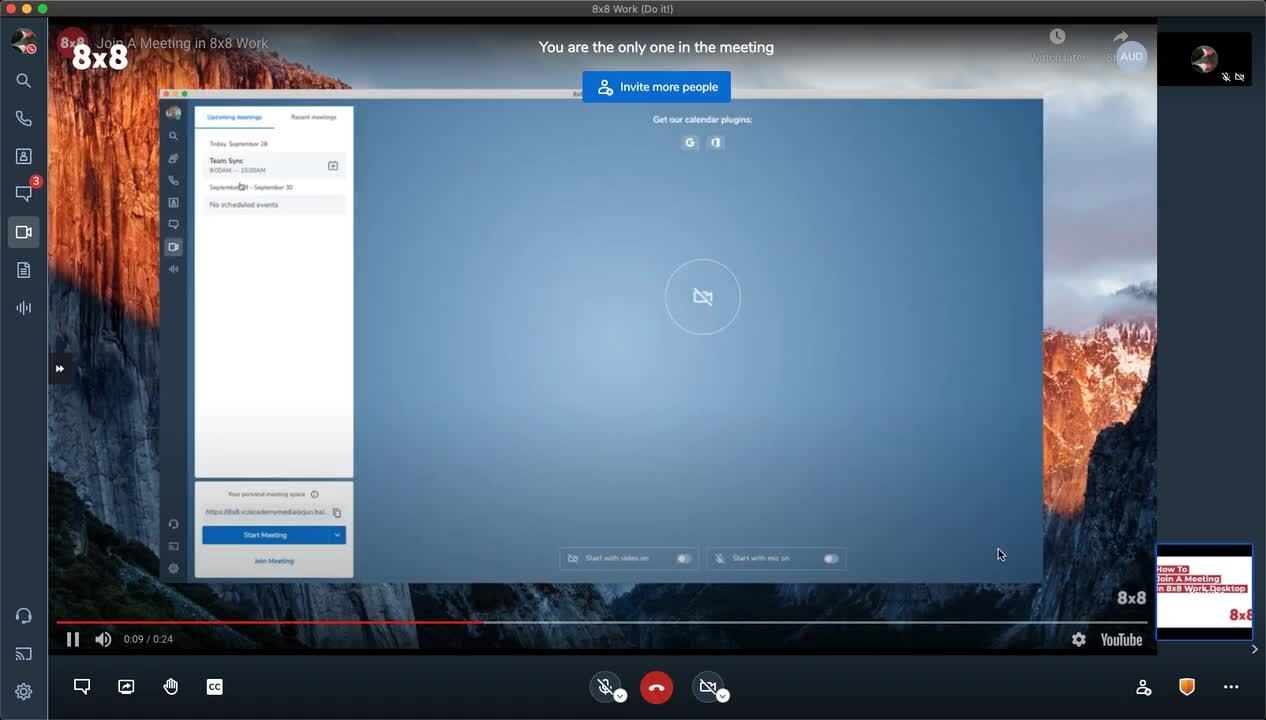Open video title Join A Meeting link

183,43
